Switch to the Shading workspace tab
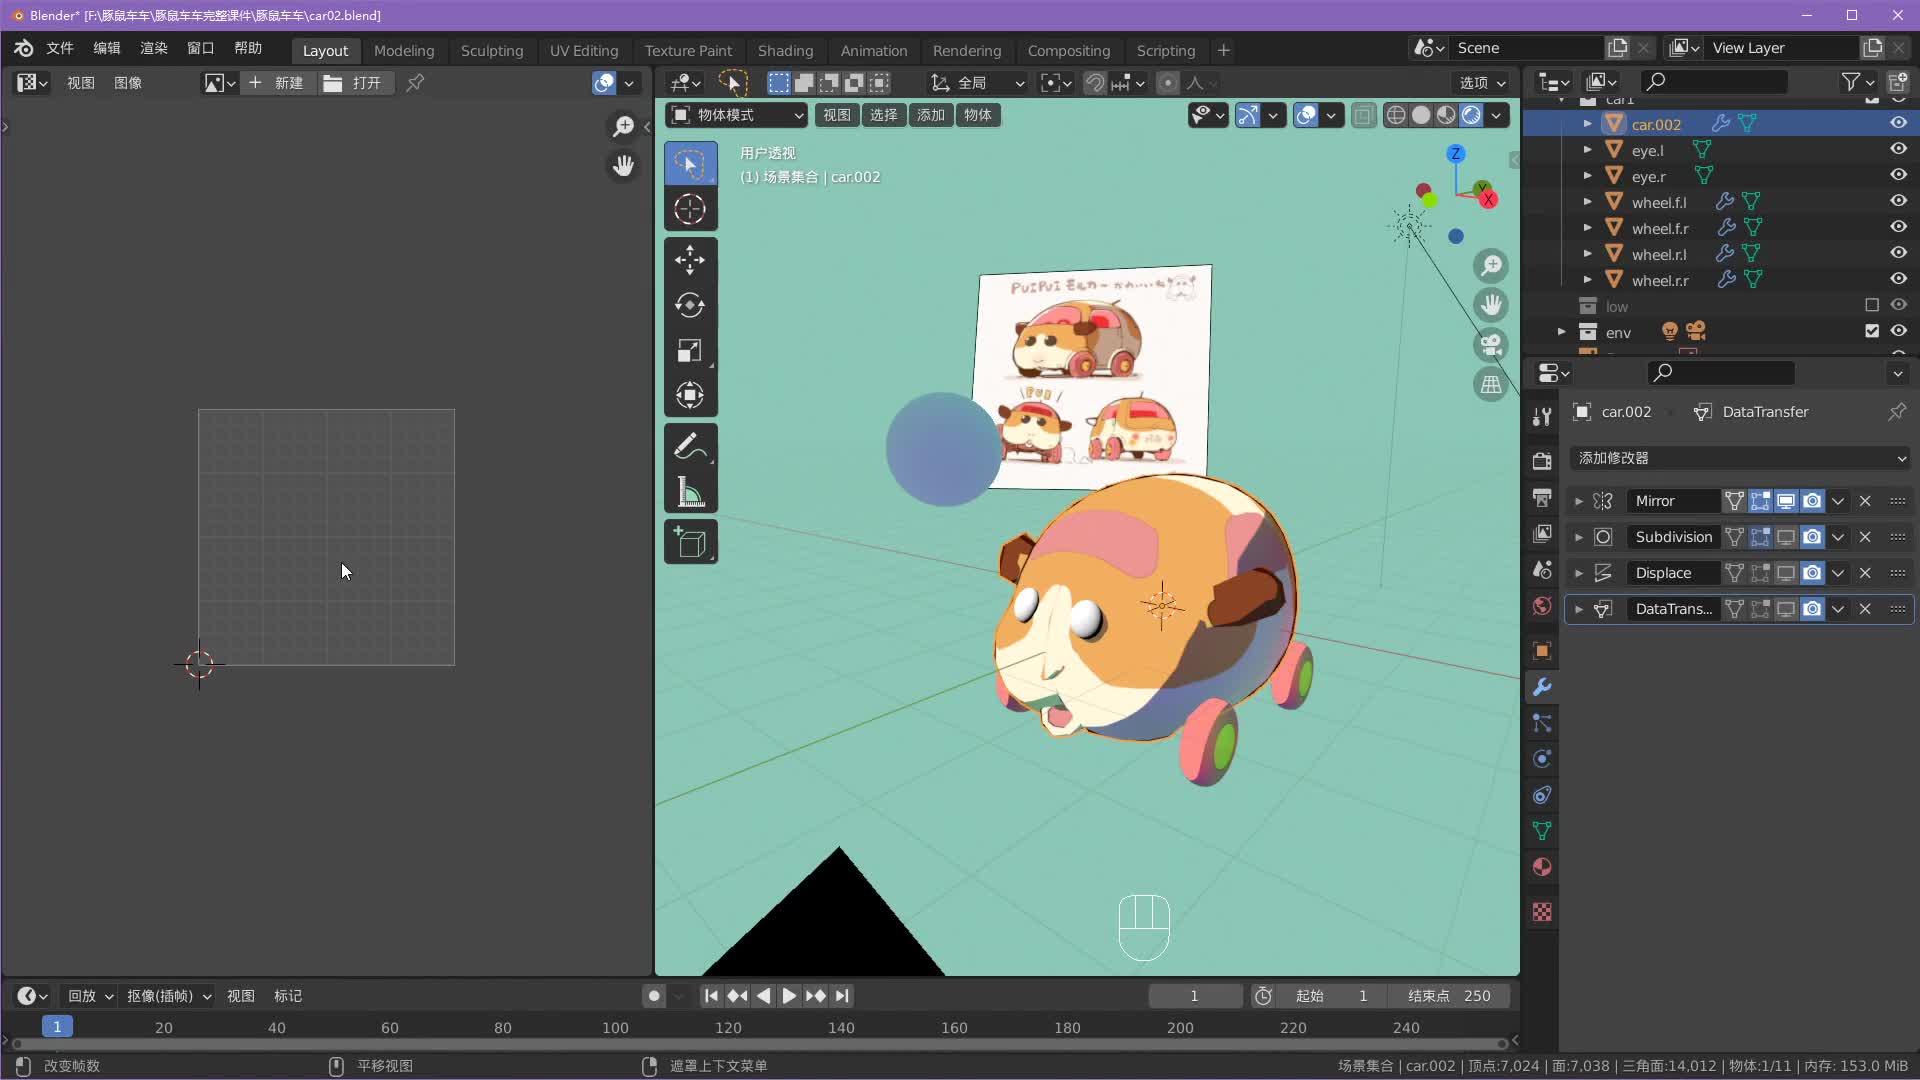Image resolution: width=1920 pixels, height=1080 pixels. coord(785,50)
